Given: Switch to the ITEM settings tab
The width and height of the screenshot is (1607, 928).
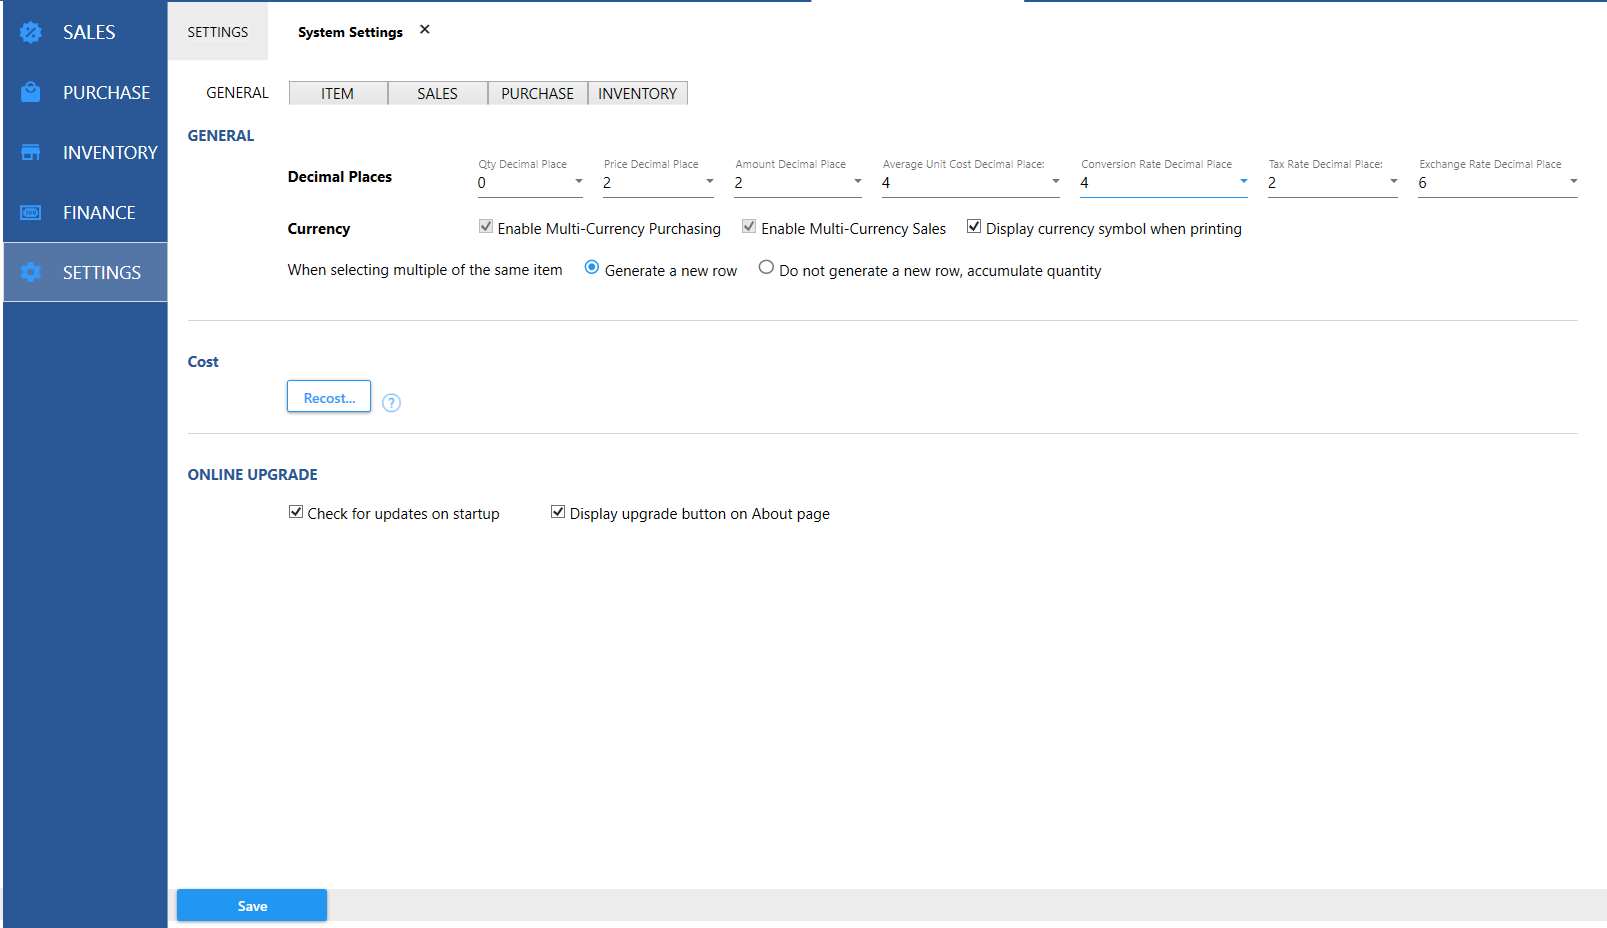Looking at the screenshot, I should (338, 93).
